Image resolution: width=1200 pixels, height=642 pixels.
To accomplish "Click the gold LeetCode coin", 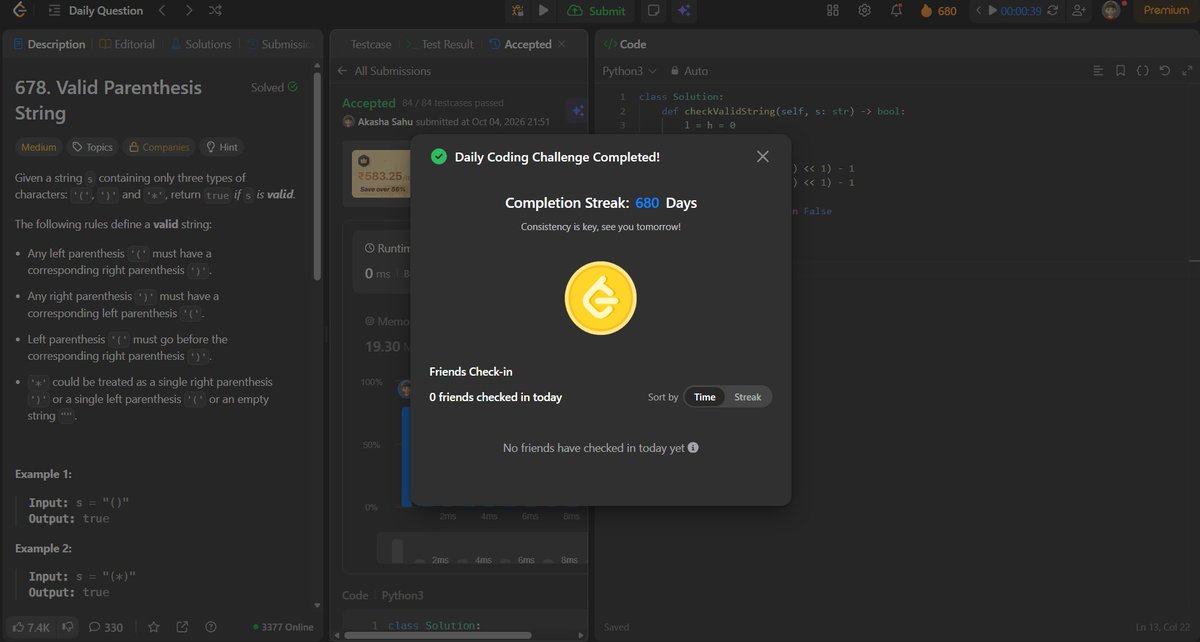I will (600, 299).
